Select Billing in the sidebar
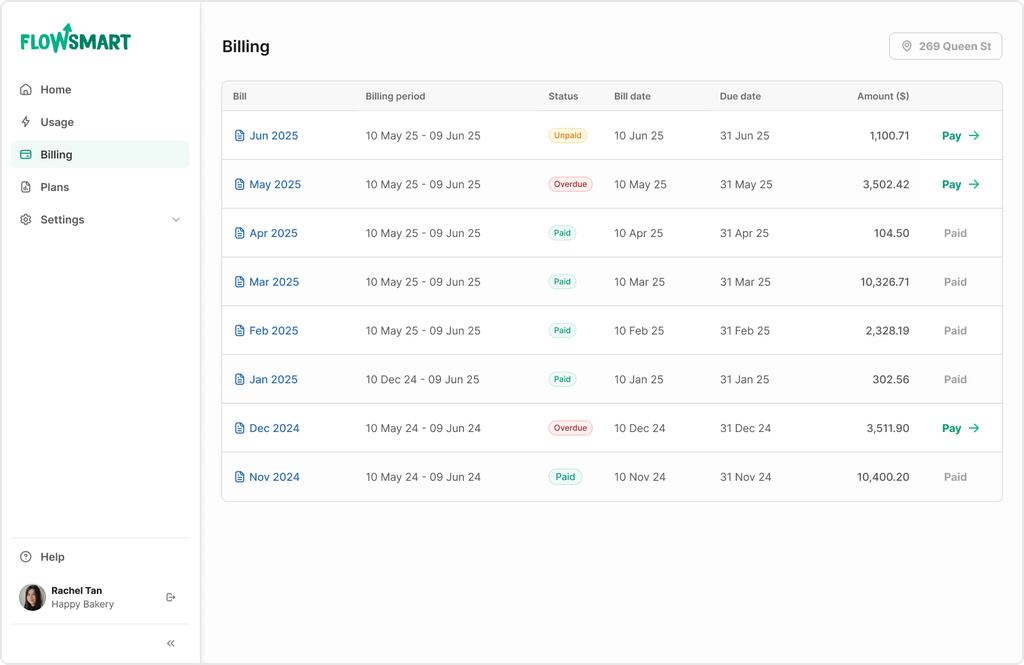Viewport: 1024px width, 665px height. coord(56,155)
